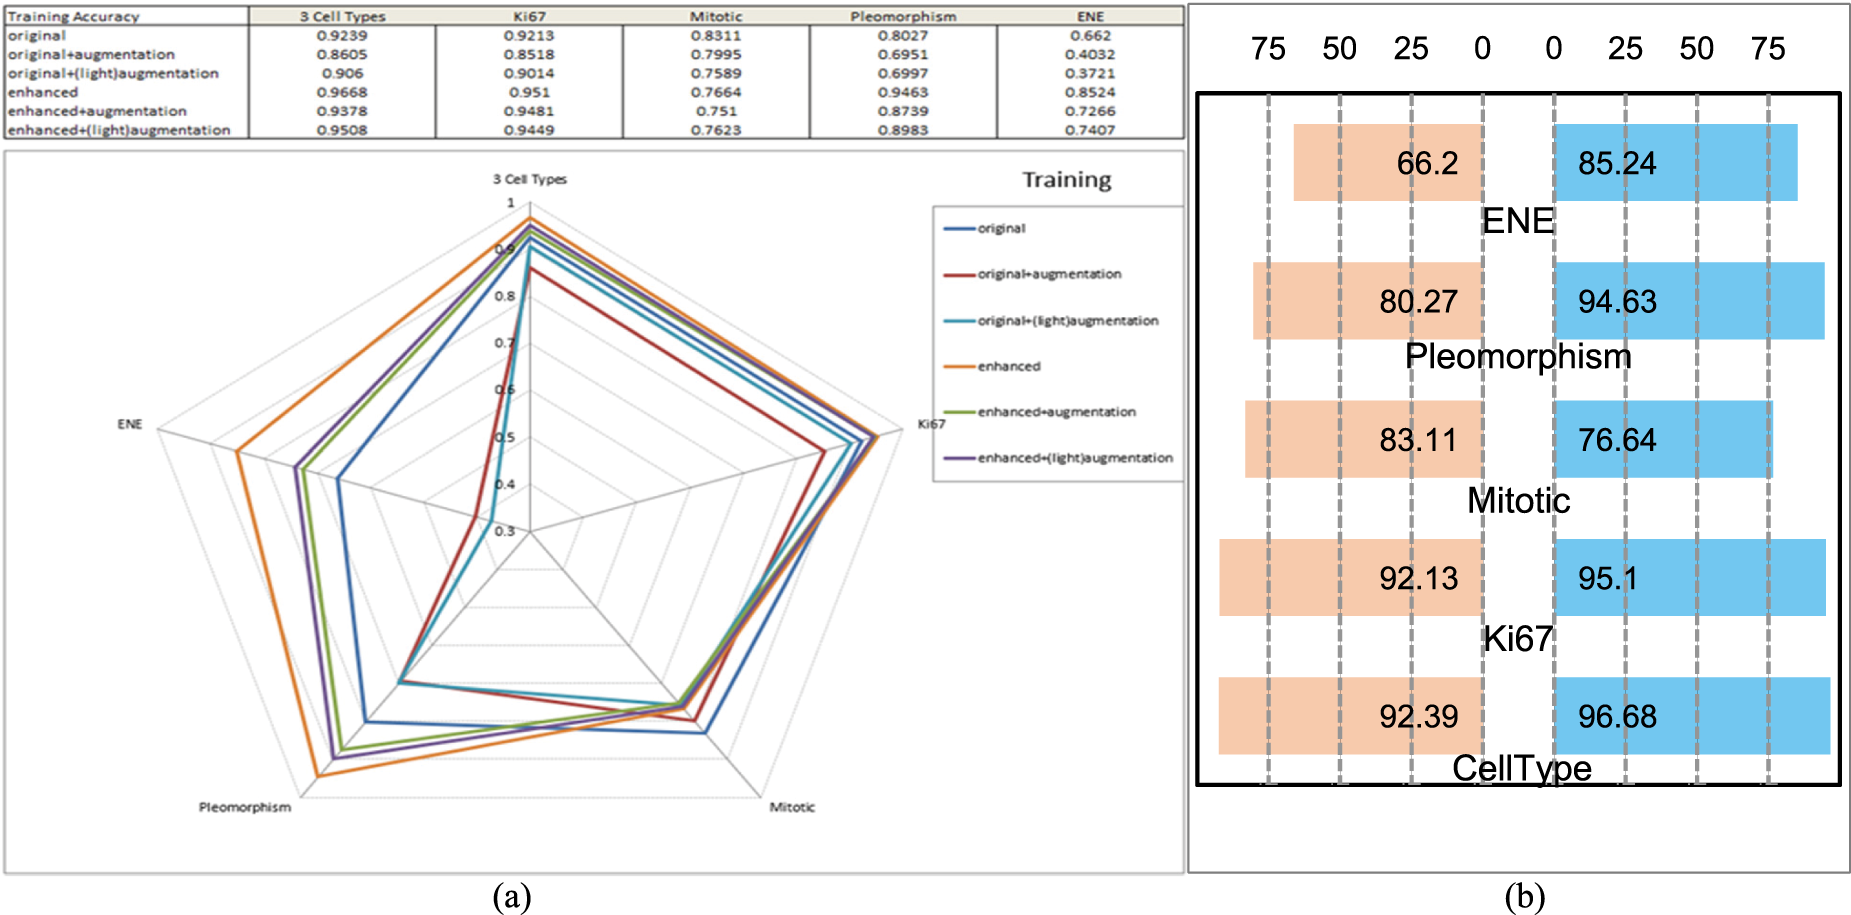Select the table cell showing 0.9668
The width and height of the screenshot is (1851, 915).
point(342,92)
